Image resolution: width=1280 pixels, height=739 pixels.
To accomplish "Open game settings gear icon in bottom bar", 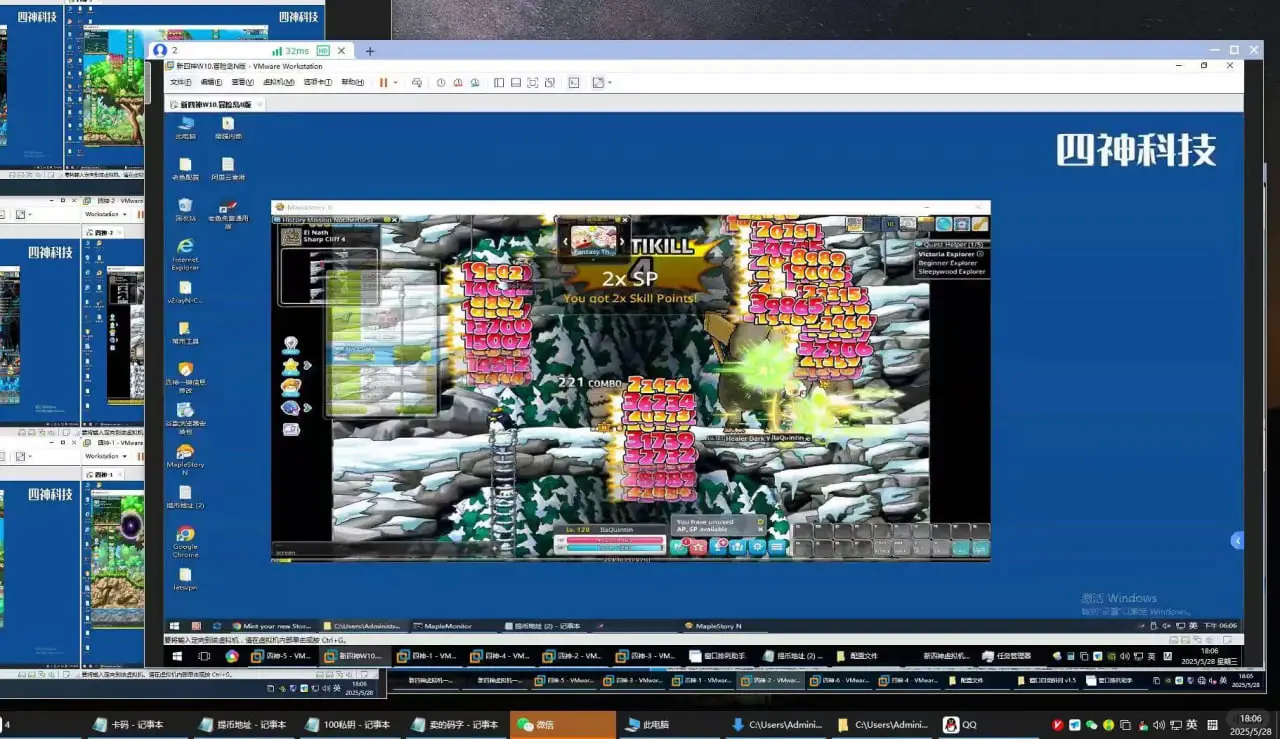I will [757, 547].
